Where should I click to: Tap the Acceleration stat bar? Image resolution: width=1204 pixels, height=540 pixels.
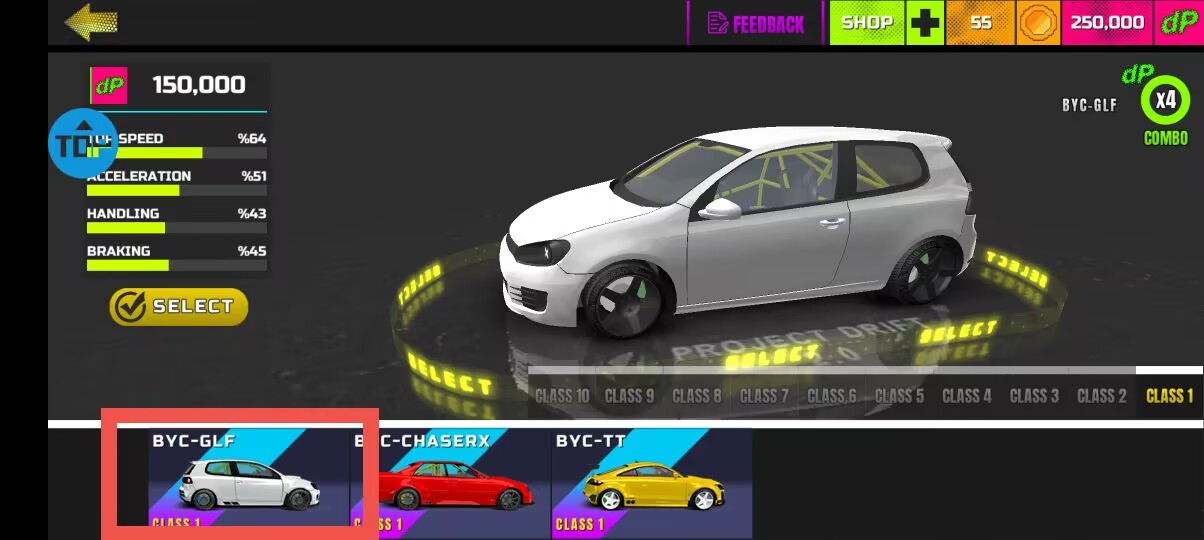[177, 190]
